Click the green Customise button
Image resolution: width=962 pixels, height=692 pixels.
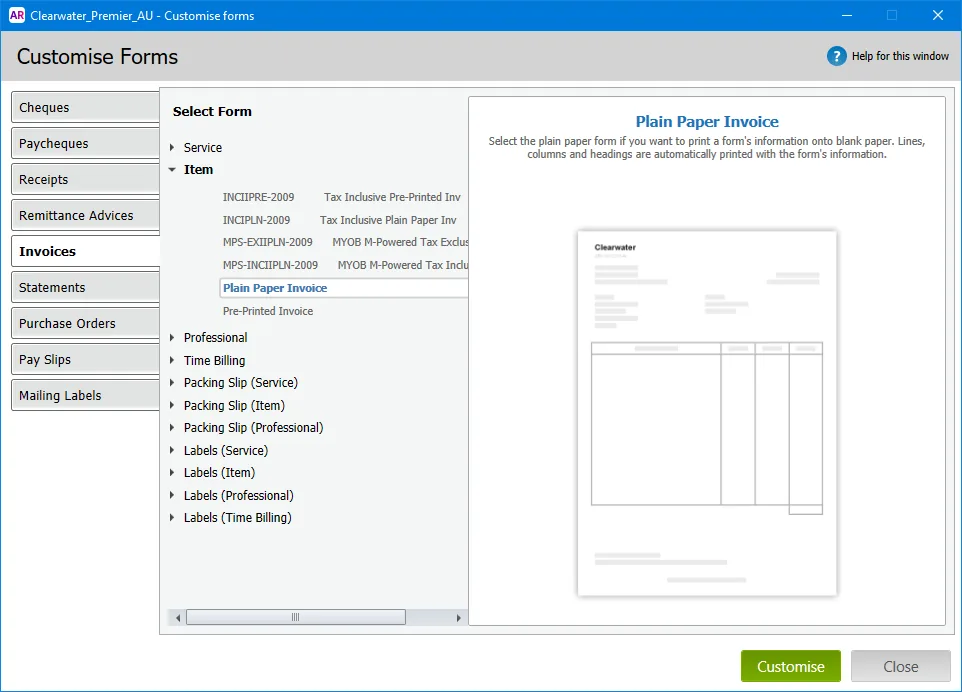click(791, 666)
